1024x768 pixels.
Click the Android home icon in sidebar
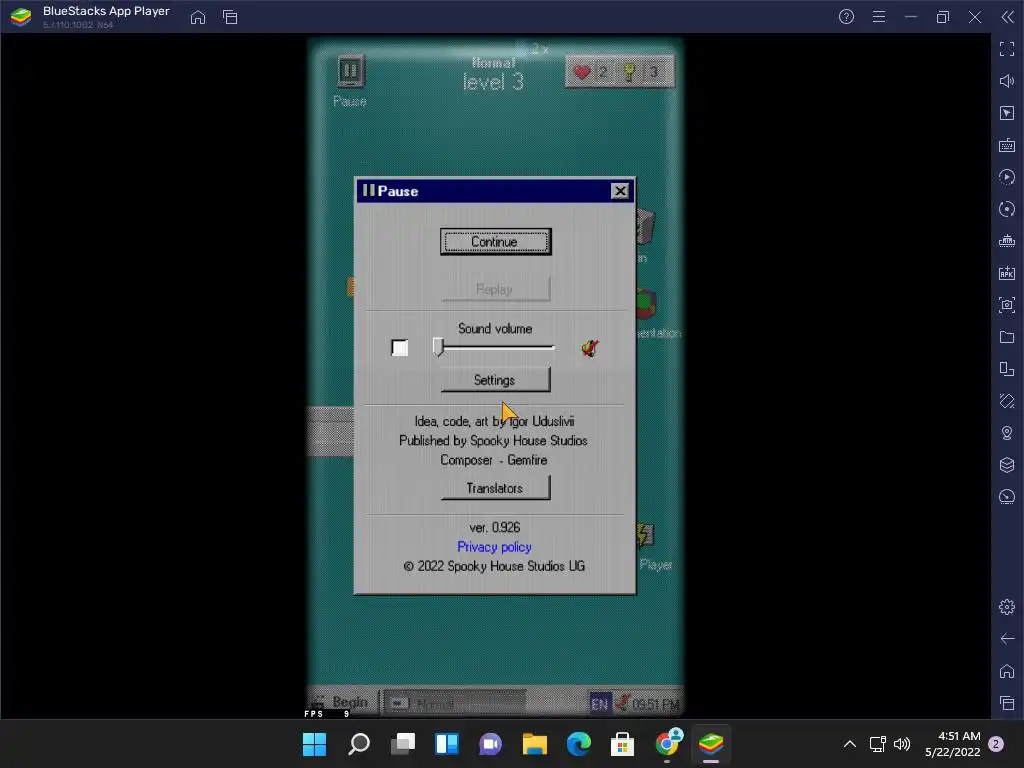pos(1007,671)
